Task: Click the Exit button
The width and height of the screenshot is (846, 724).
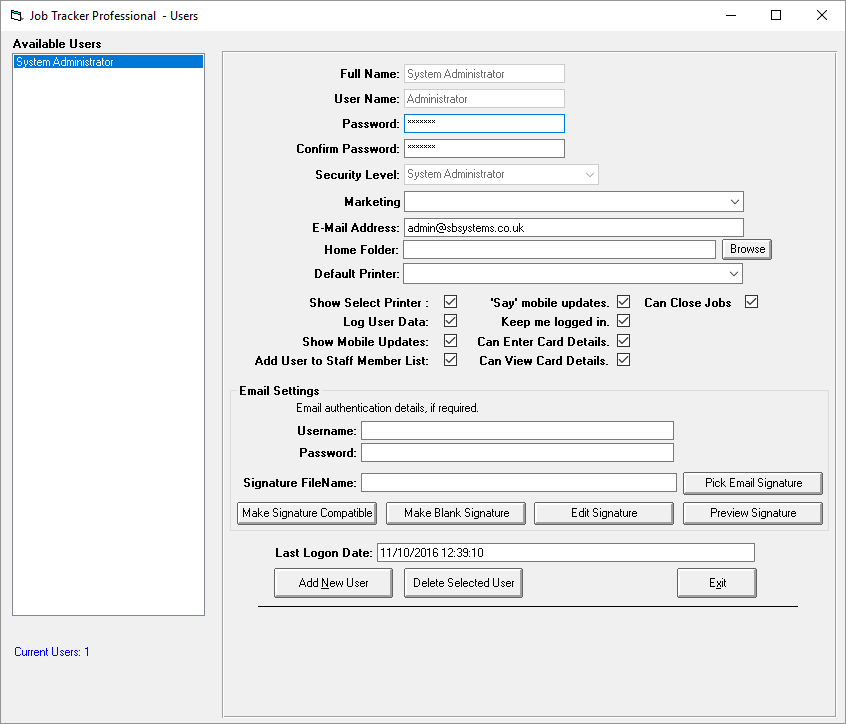Action: [717, 583]
